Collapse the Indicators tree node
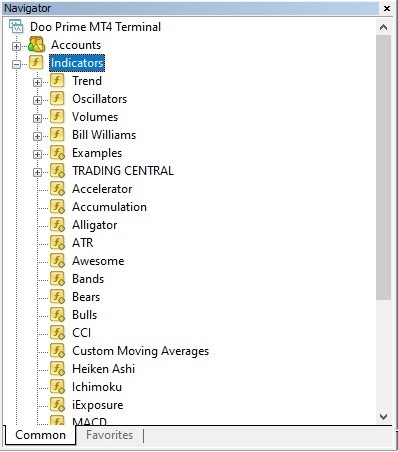The image size is (398, 452). point(16,64)
